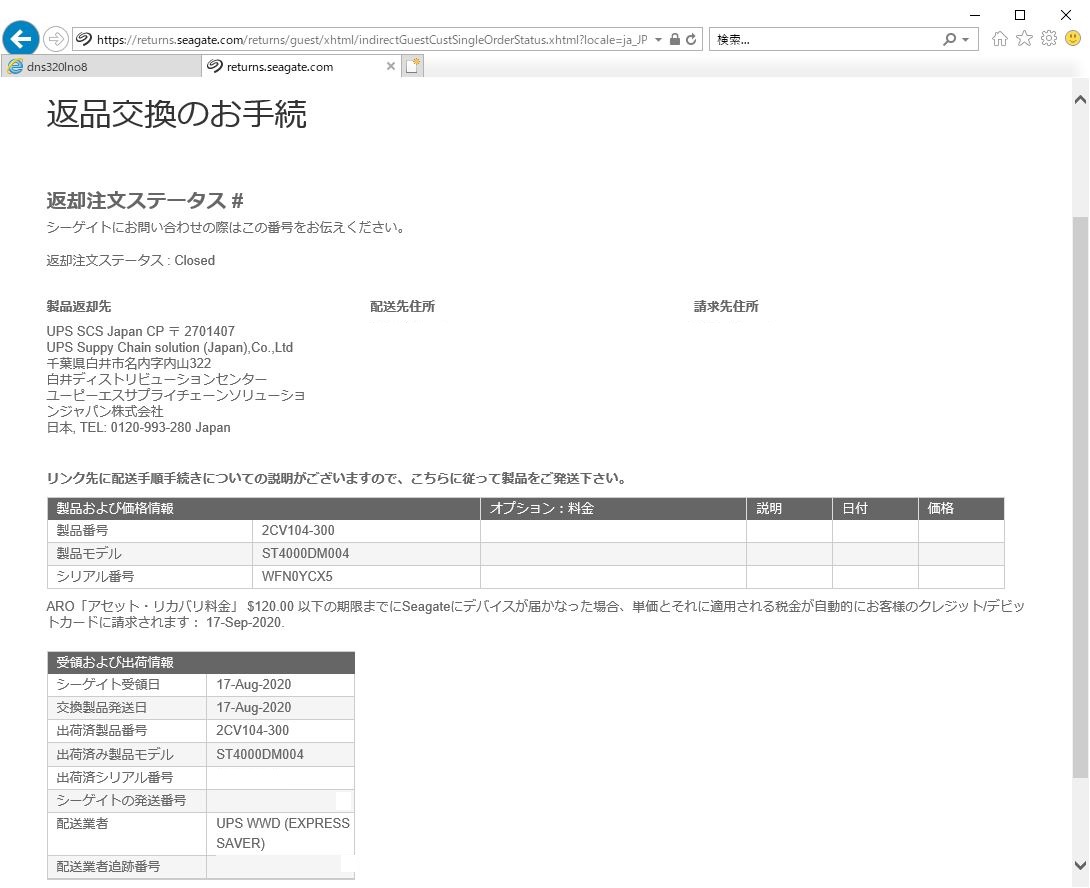Click scrollbar up arrow

(x=1080, y=99)
